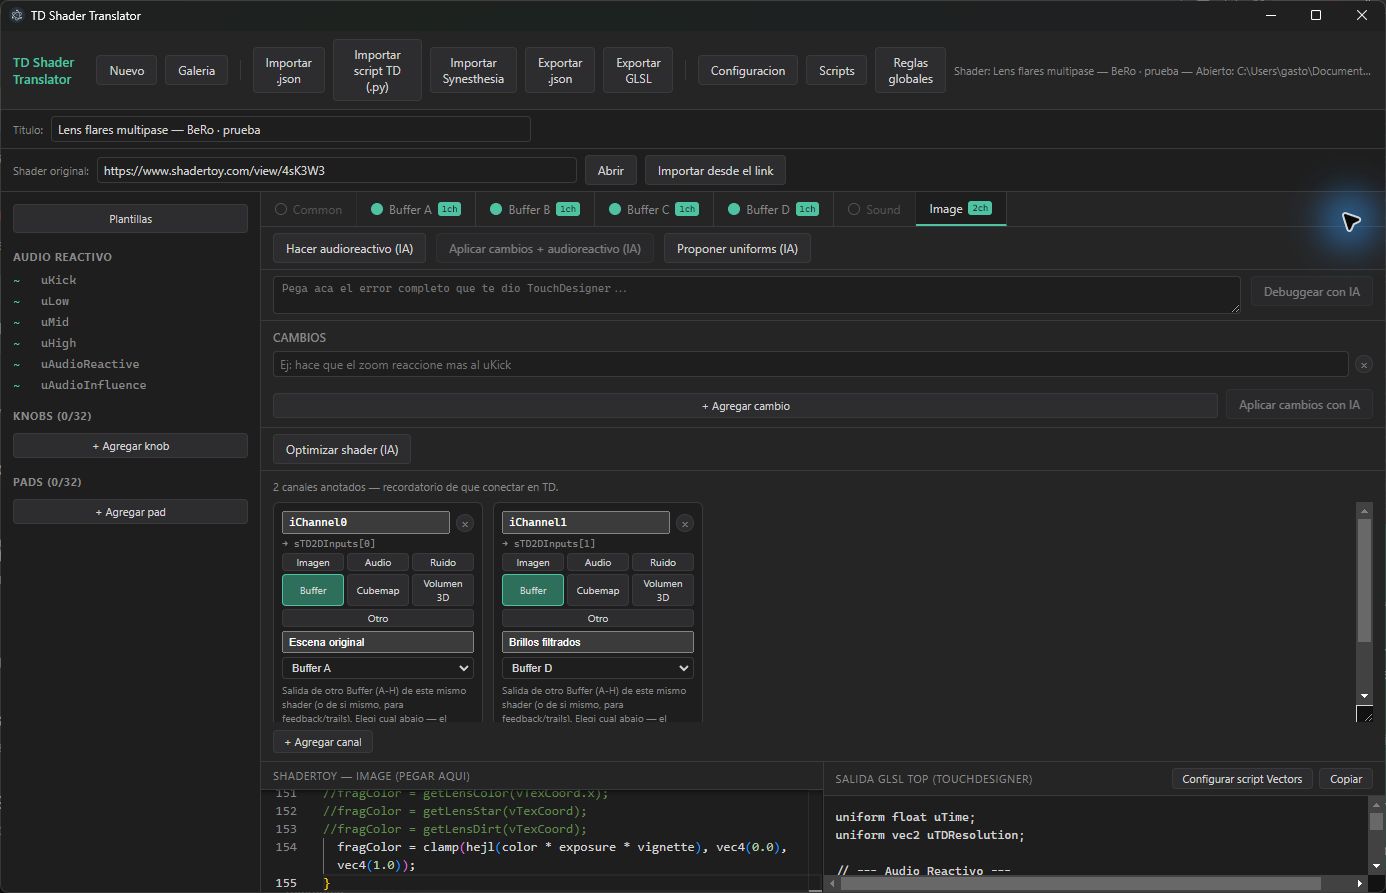Select Buffer type for iChannel0
The width and height of the screenshot is (1386, 893).
pos(313,590)
